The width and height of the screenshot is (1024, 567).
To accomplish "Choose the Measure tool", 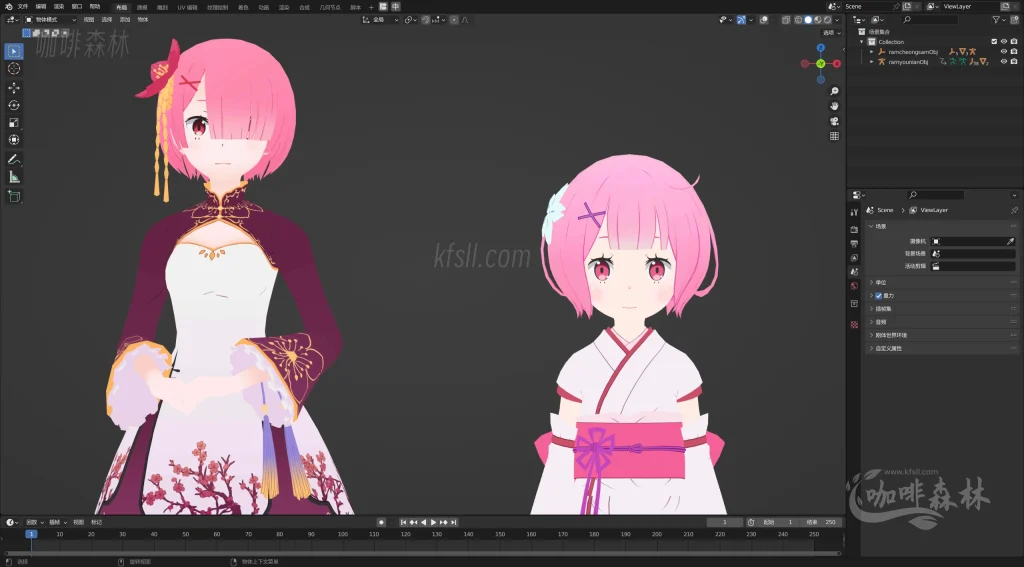I will pyautogui.click(x=14, y=177).
